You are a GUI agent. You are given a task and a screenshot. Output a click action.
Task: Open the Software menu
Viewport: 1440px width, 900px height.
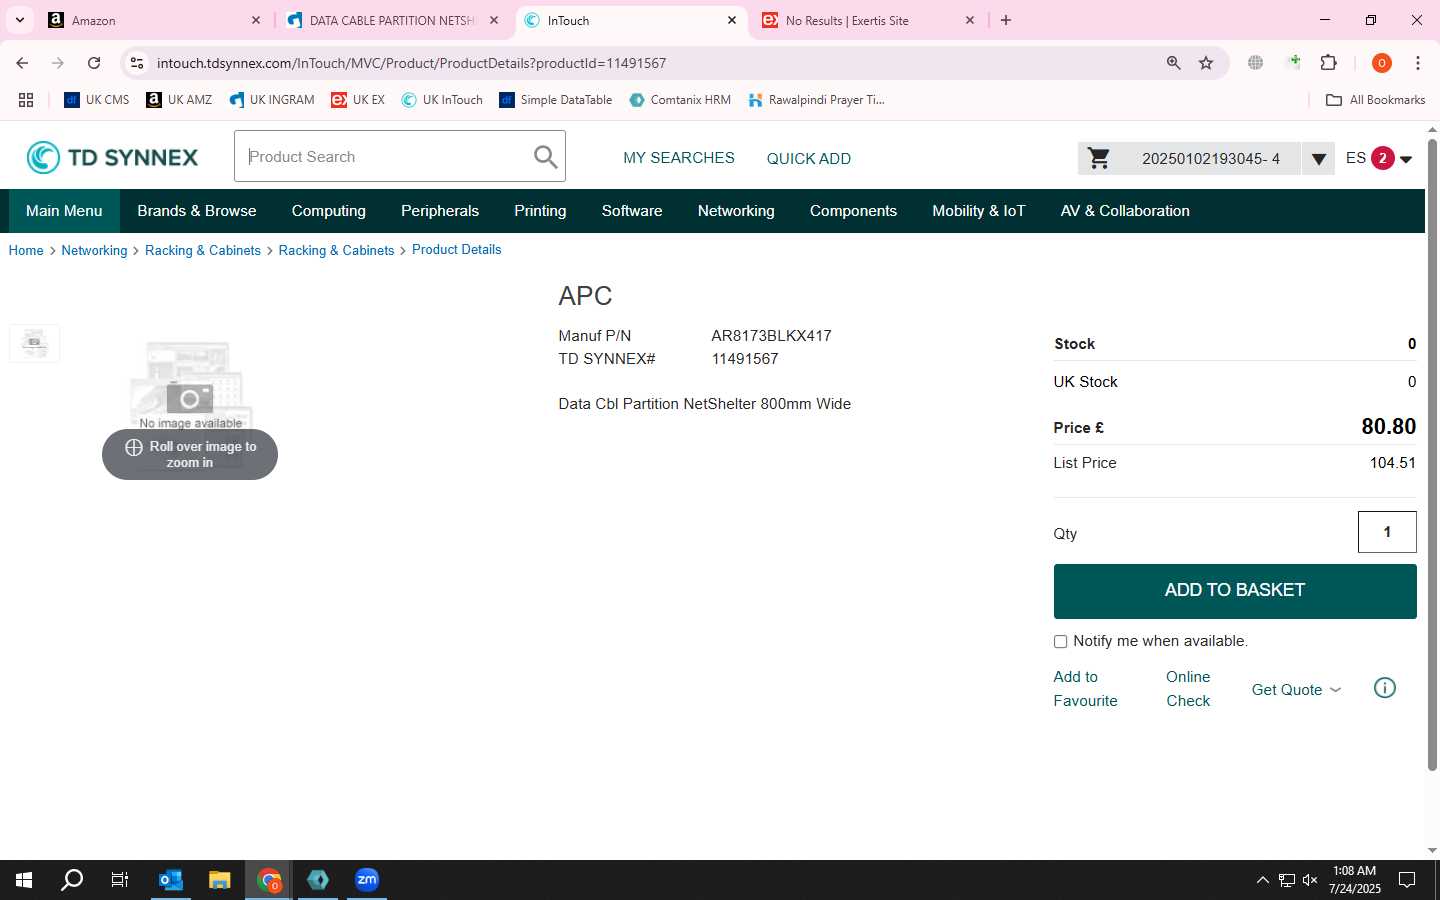coord(632,211)
